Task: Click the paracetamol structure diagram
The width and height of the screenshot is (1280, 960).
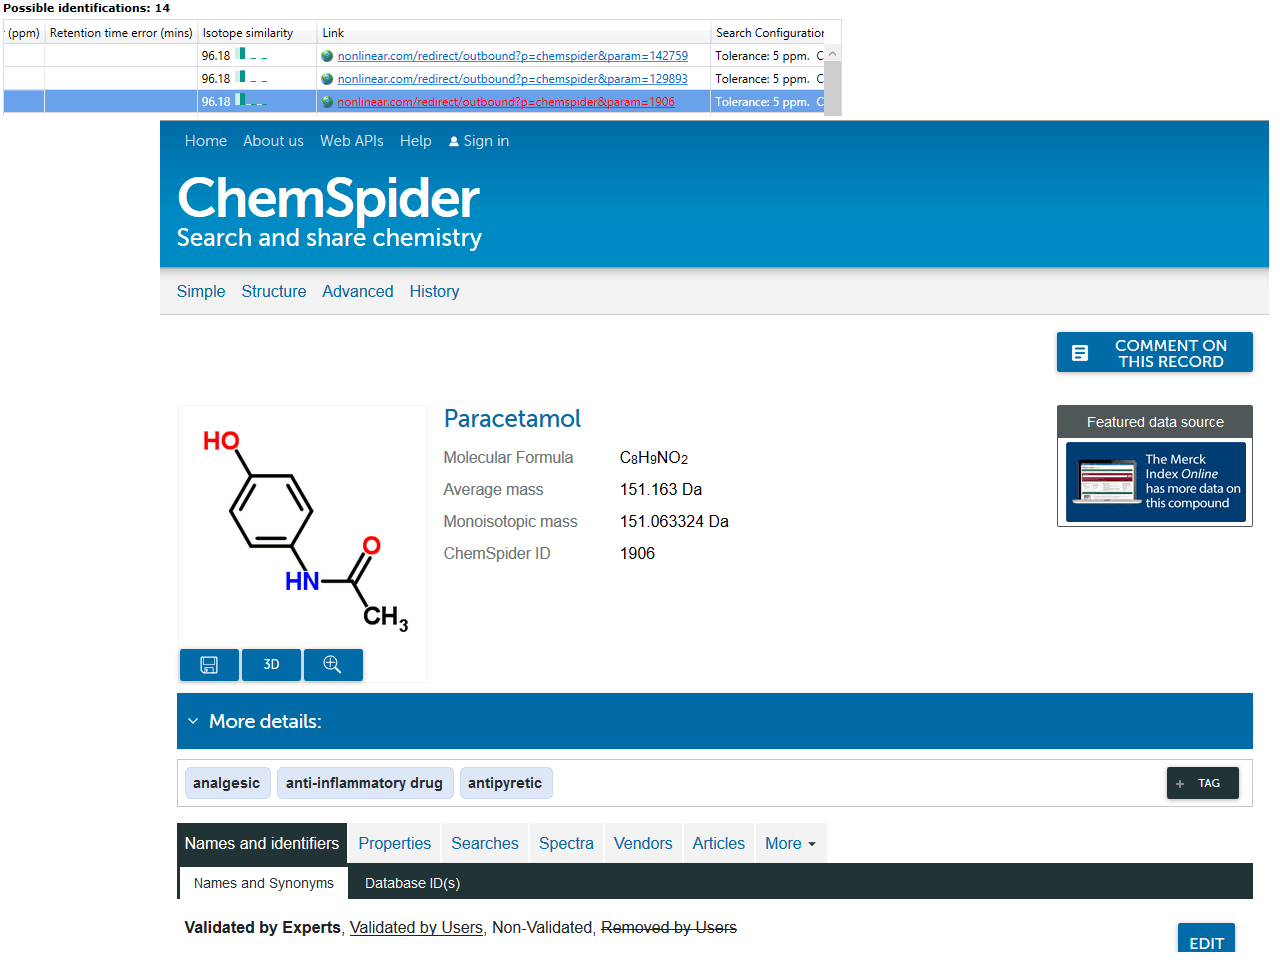Action: tap(303, 530)
